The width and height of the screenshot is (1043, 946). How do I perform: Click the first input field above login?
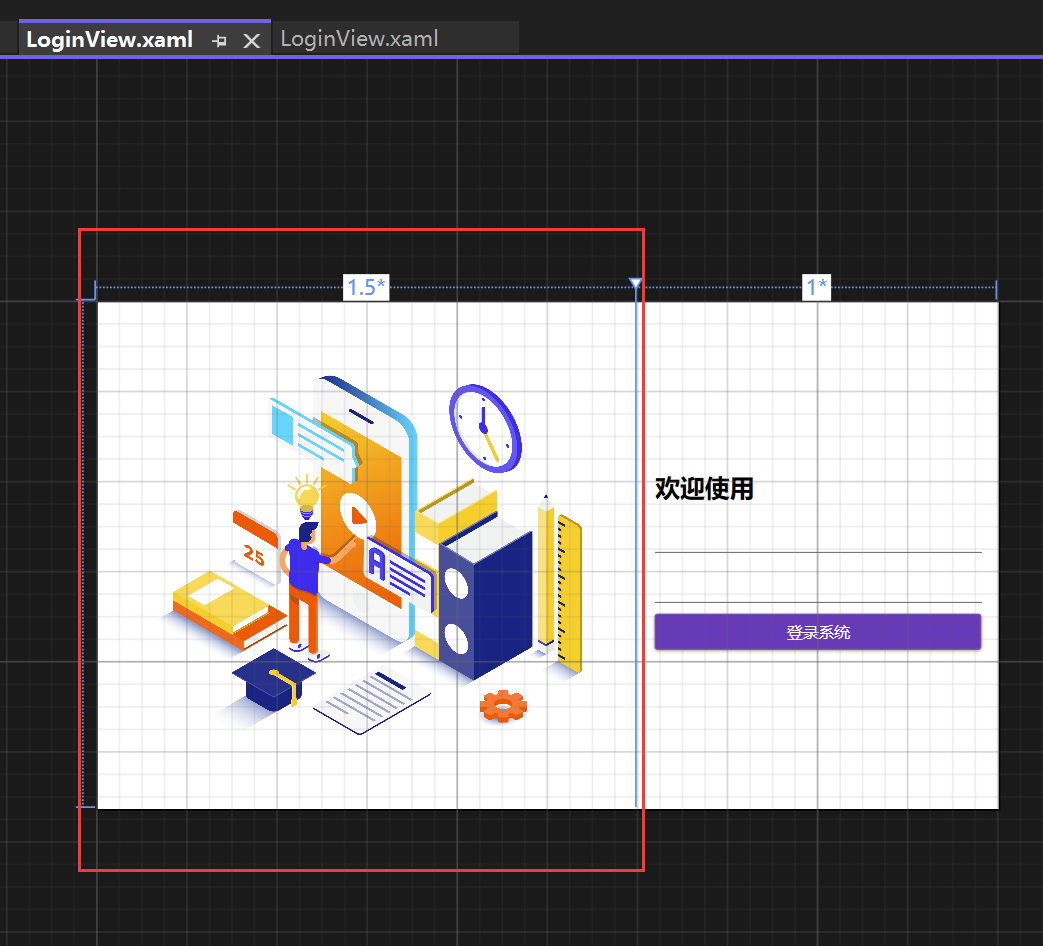(x=818, y=540)
